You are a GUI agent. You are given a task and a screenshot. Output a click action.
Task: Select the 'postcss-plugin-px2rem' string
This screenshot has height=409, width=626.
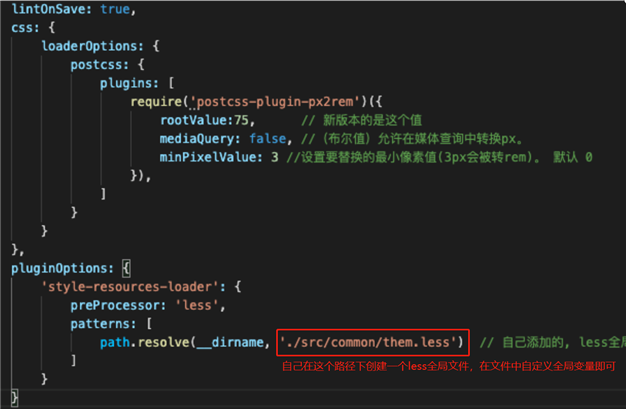(x=275, y=102)
